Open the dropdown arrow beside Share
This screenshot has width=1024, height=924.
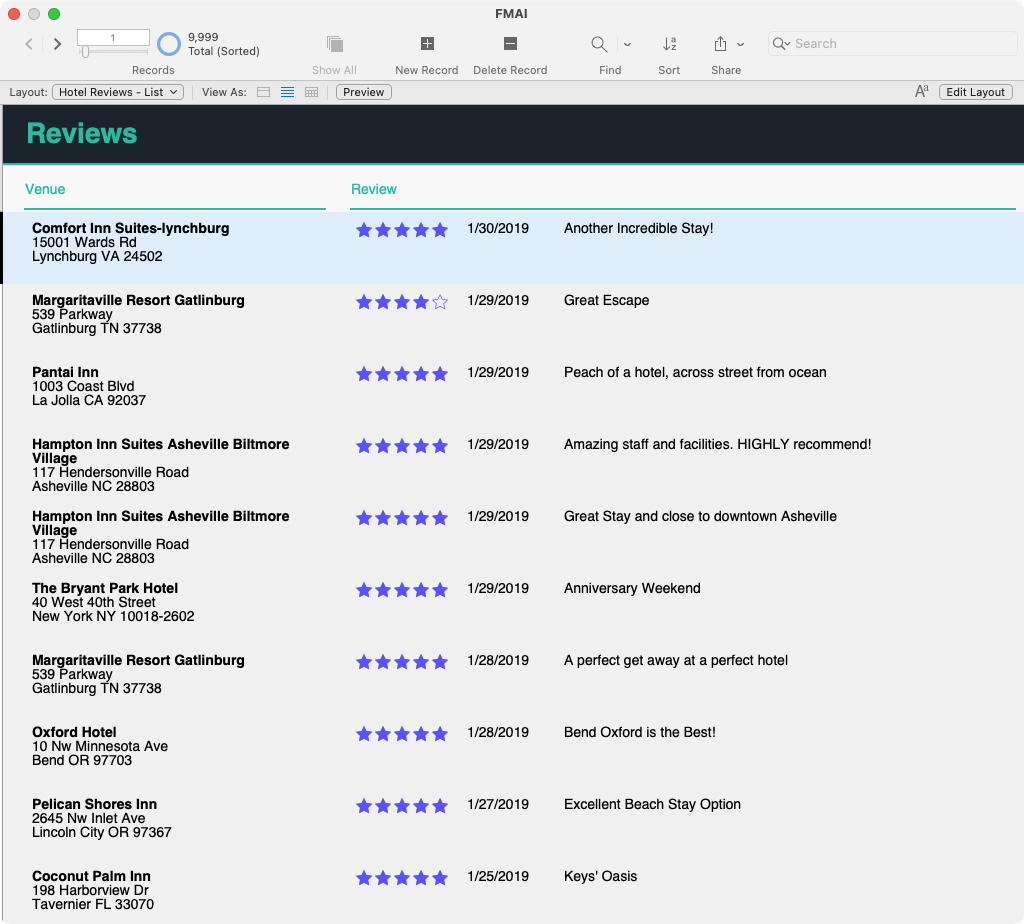[x=742, y=43]
